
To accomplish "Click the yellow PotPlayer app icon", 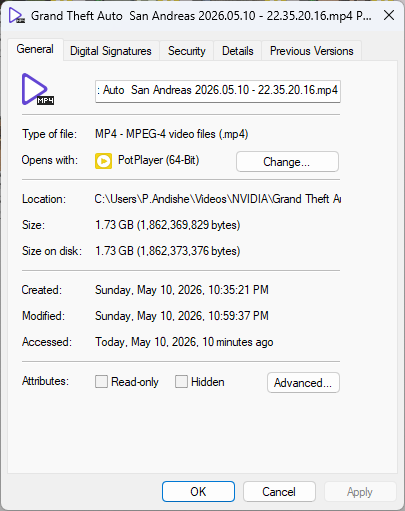I will coord(103,161).
